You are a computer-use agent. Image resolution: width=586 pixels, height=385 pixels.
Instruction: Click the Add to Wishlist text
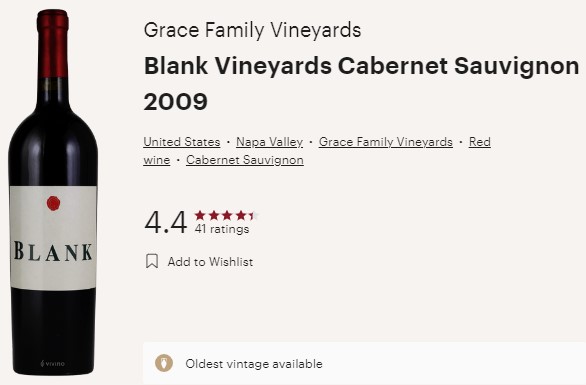coord(210,262)
